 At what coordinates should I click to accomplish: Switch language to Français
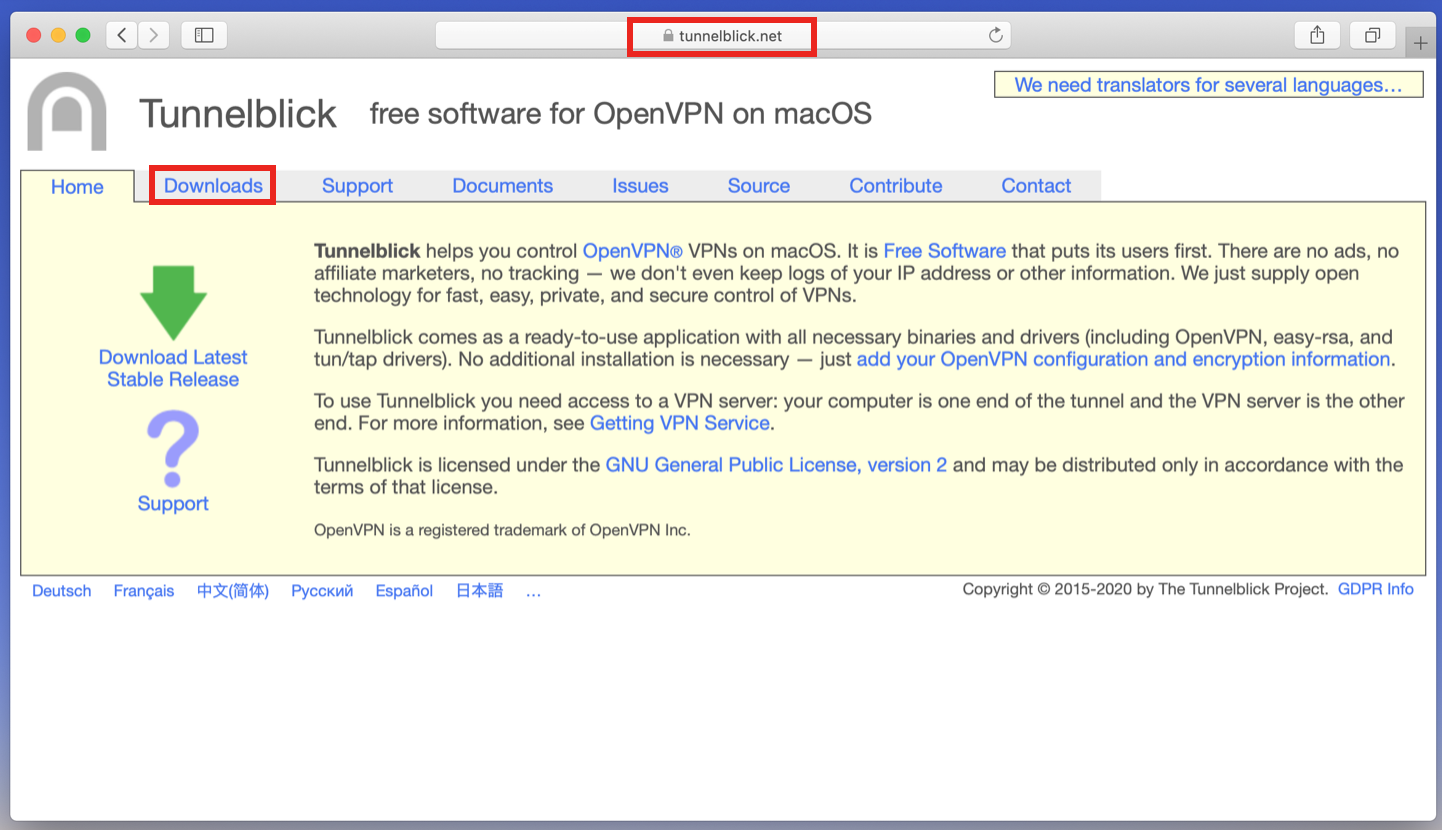144,591
